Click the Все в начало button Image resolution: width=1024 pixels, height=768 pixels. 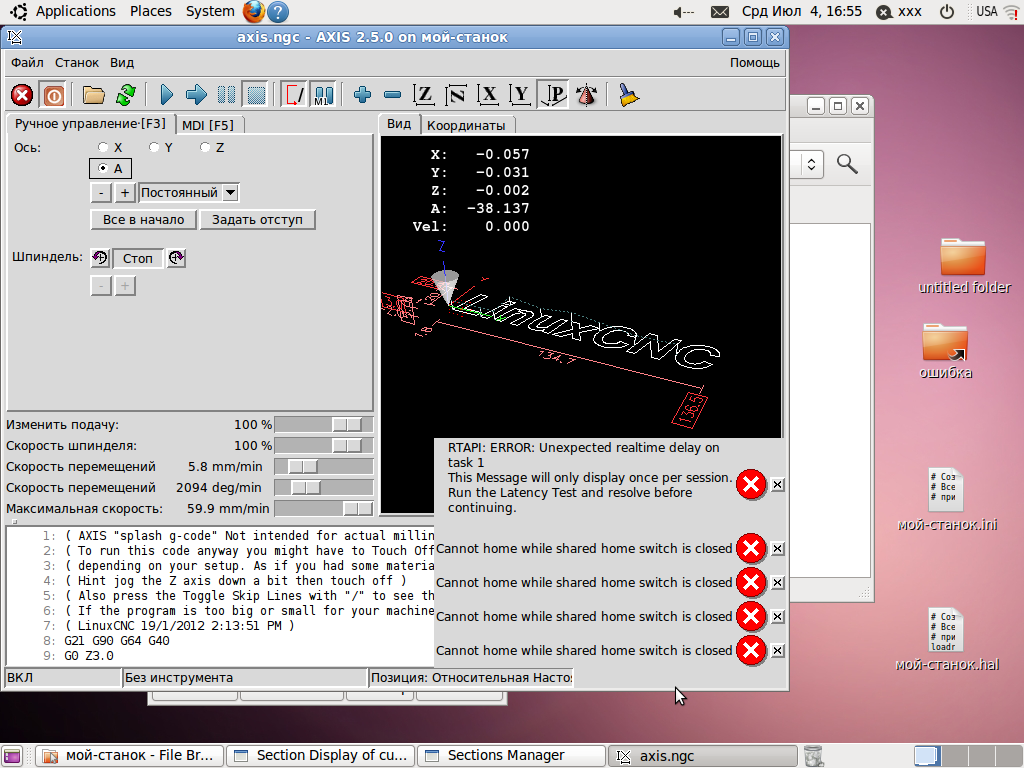click(144, 219)
